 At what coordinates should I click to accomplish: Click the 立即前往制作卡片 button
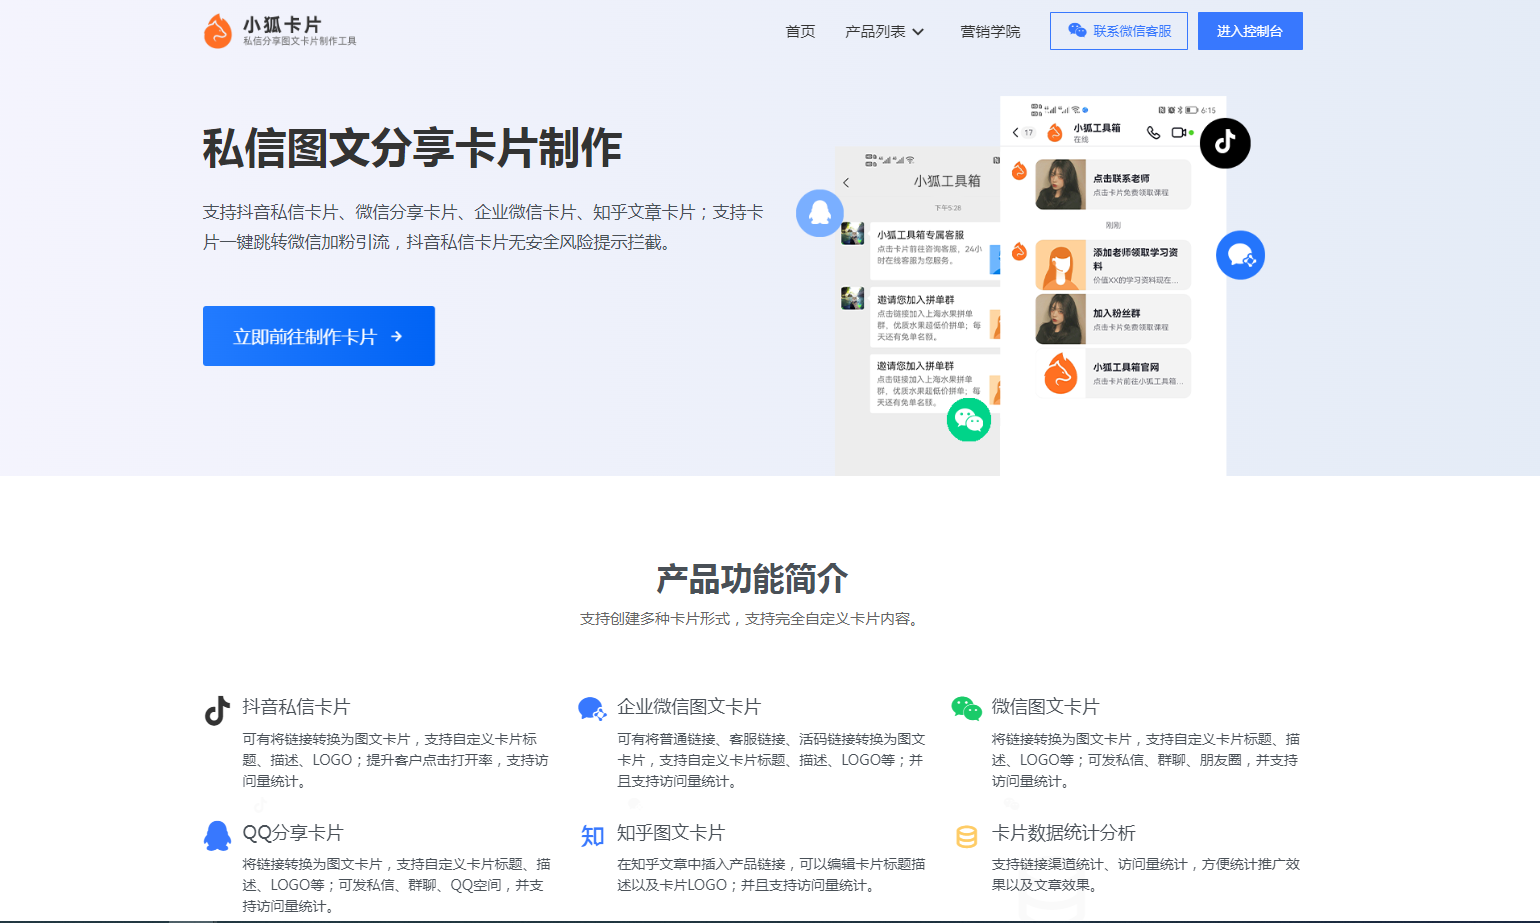coord(319,336)
